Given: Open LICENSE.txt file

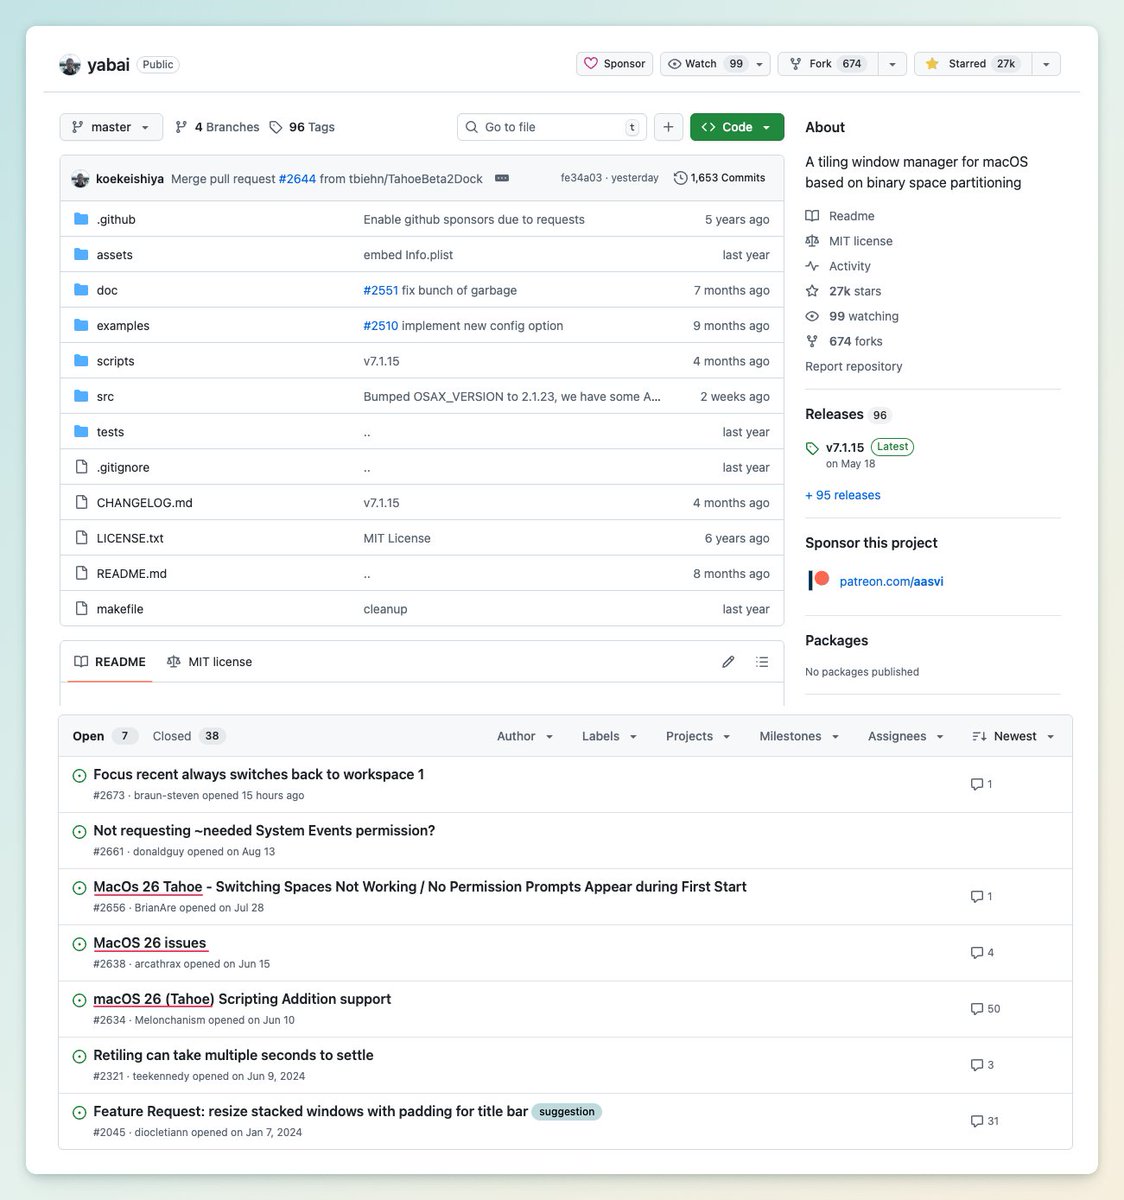Looking at the screenshot, I should tap(130, 538).
